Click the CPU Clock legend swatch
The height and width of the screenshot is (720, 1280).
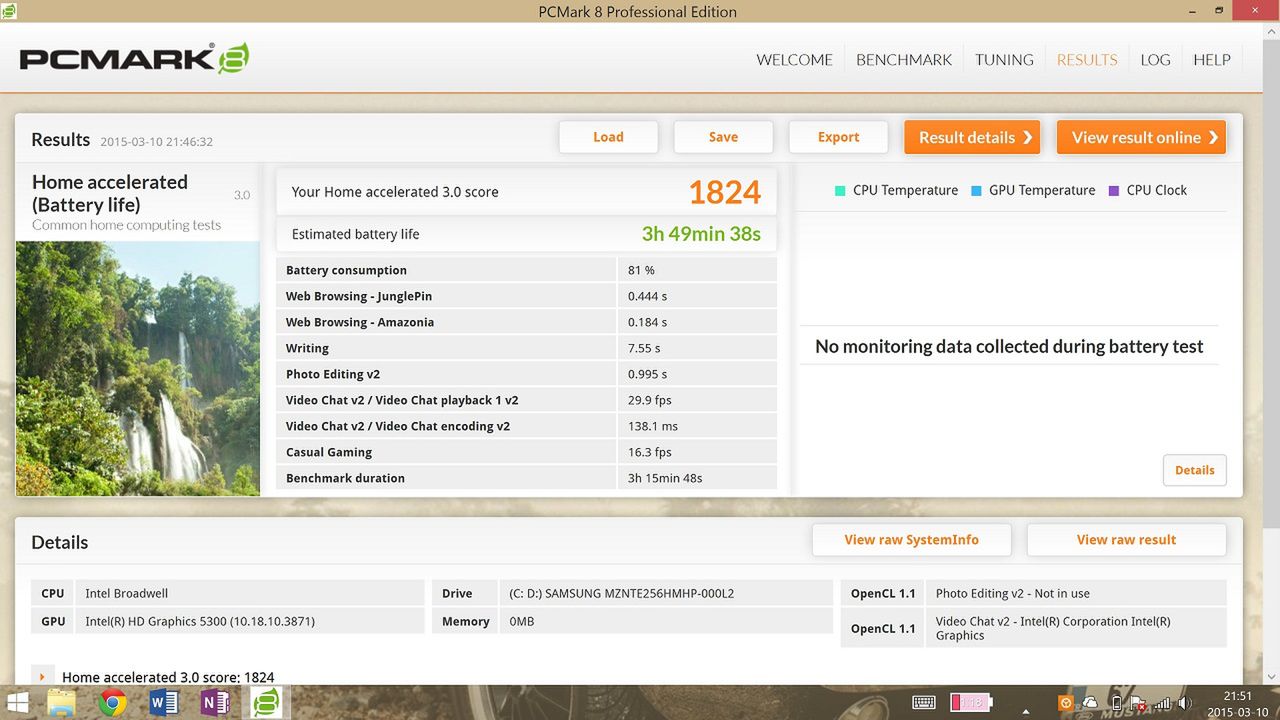(x=1114, y=190)
